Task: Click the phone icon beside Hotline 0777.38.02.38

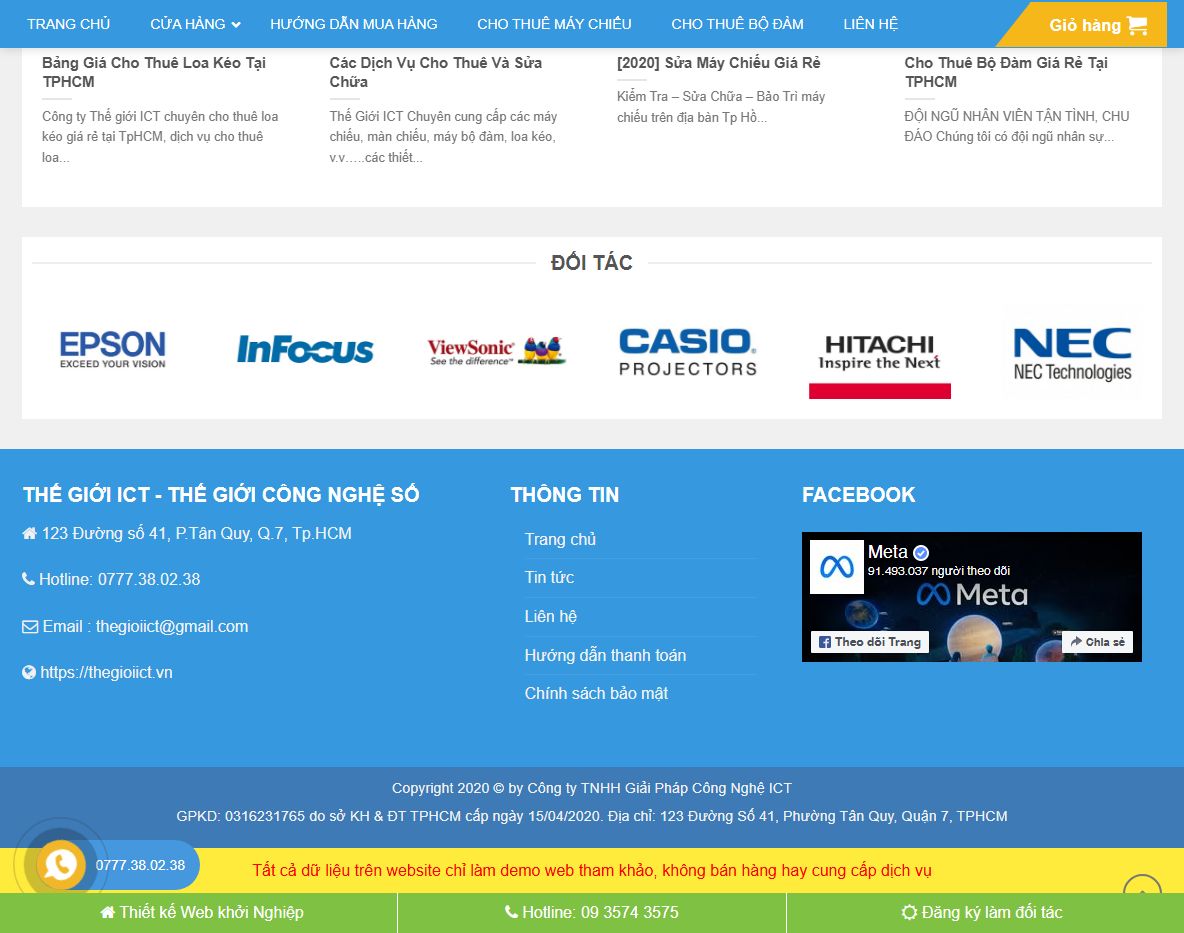Action: pos(28,579)
